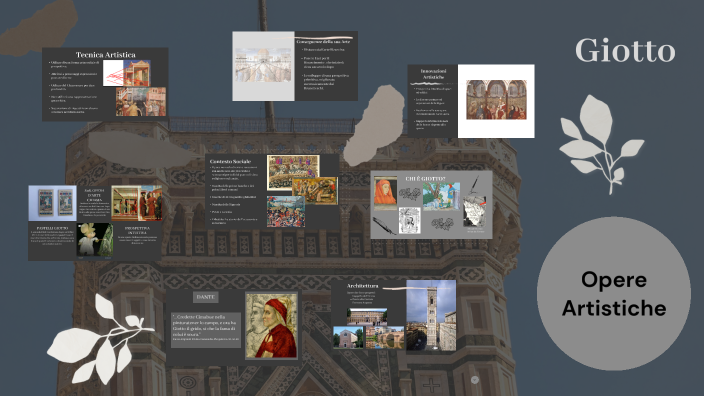
Task: Select the Flagellation perspective painting
Action: (x=136, y=203)
